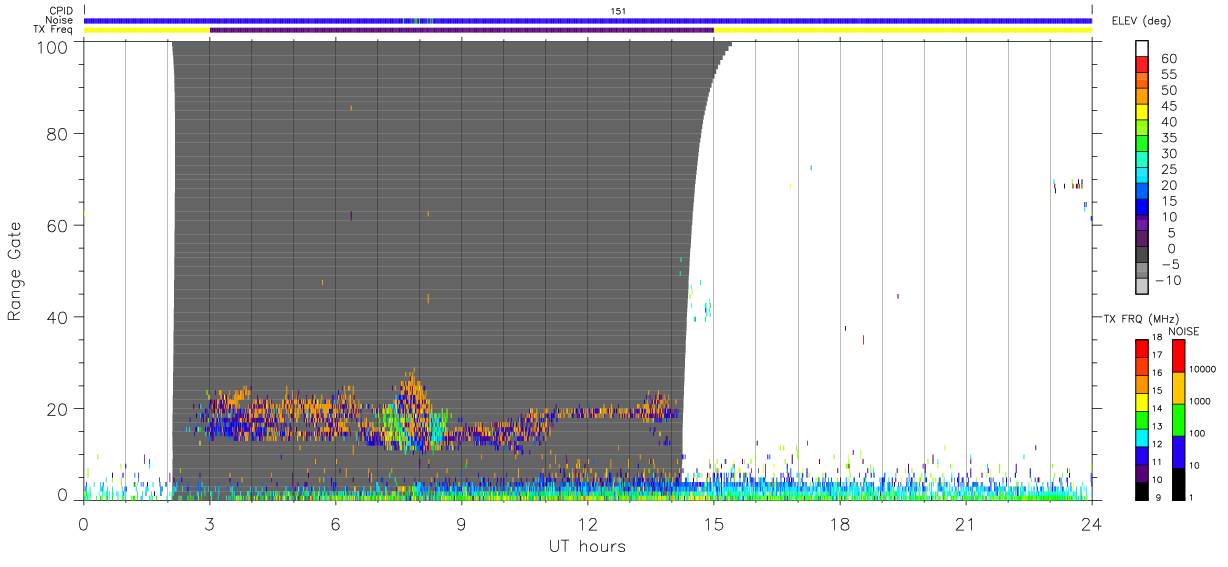Click the blue Noise strip at the top

pyautogui.click(x=587, y=20)
